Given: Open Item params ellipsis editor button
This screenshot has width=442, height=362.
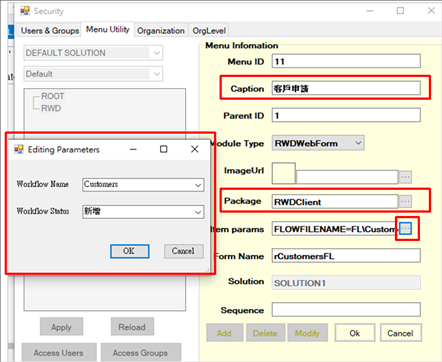Looking at the screenshot, I should coord(405,229).
